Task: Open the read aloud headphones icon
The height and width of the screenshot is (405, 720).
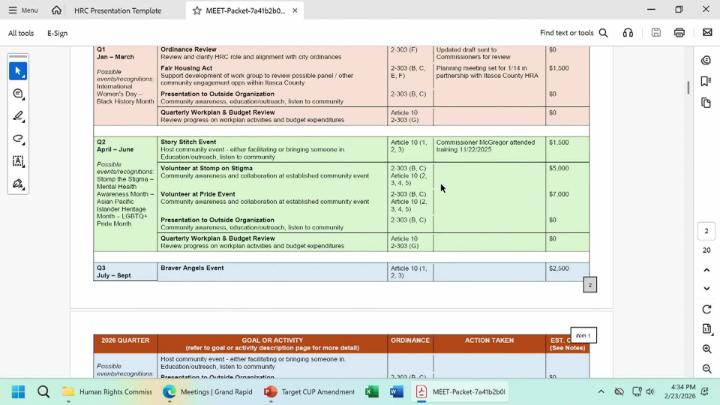Action: (627, 33)
